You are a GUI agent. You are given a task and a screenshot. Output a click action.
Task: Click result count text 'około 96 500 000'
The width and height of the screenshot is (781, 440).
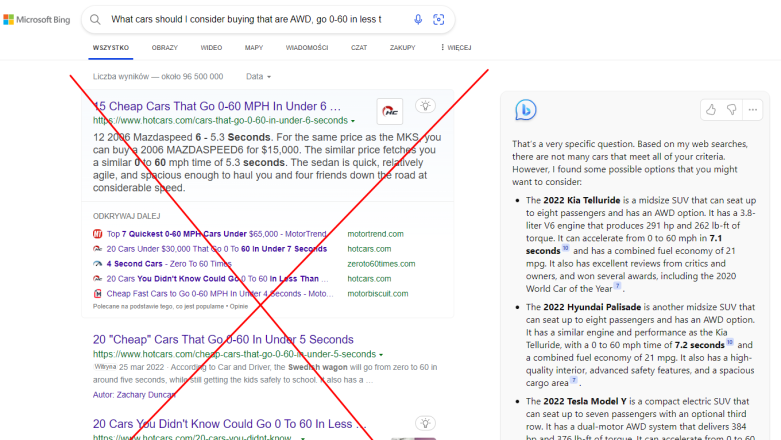tap(192, 76)
